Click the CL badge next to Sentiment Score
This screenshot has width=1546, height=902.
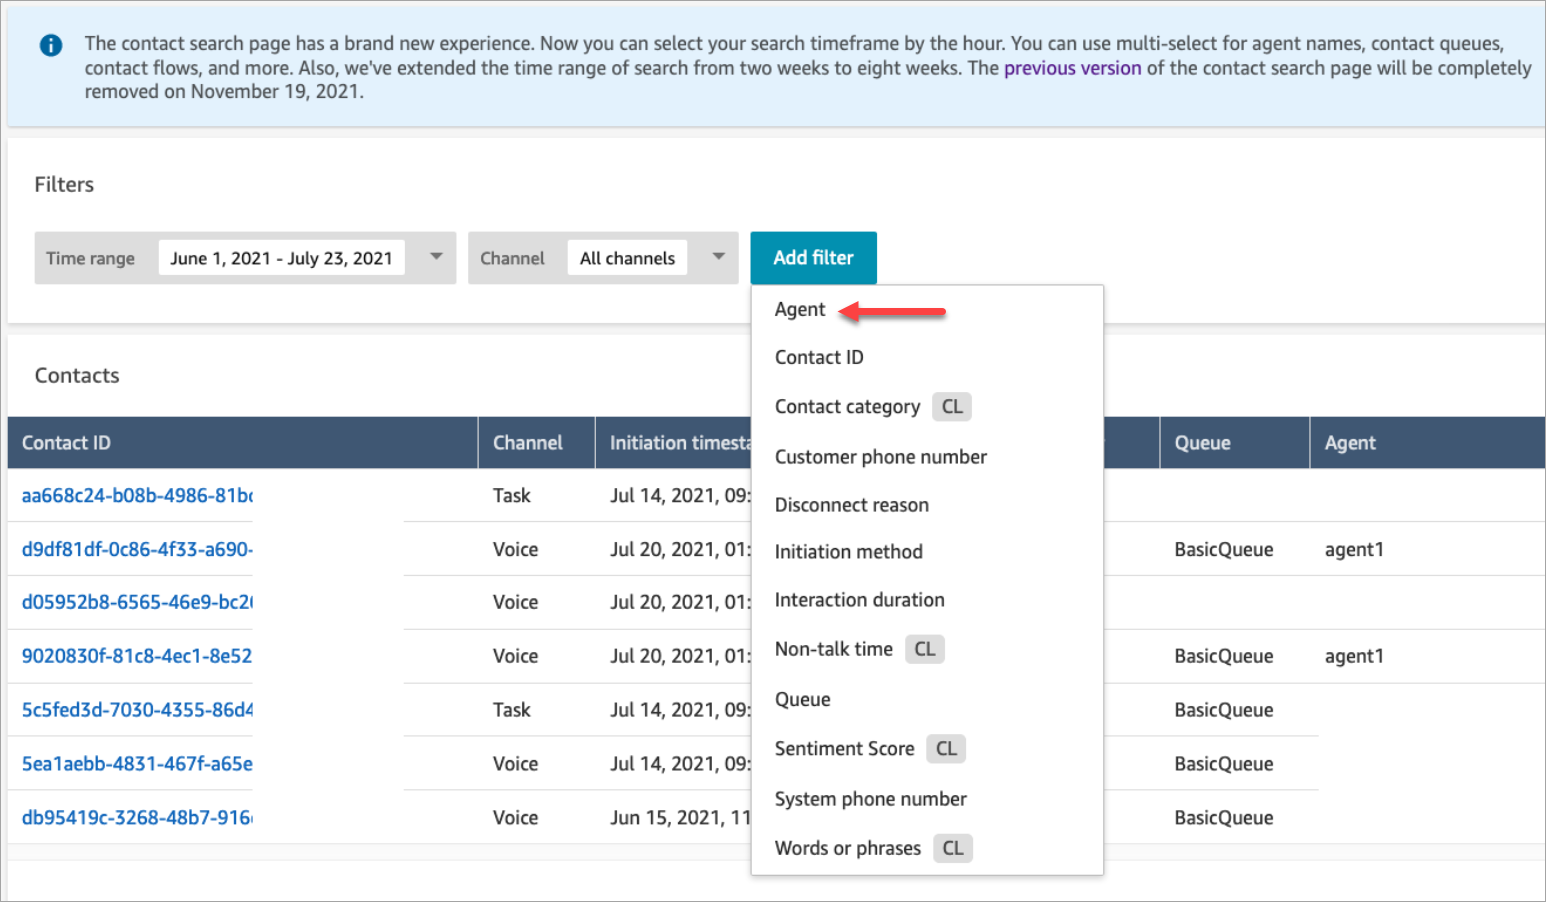coord(945,748)
